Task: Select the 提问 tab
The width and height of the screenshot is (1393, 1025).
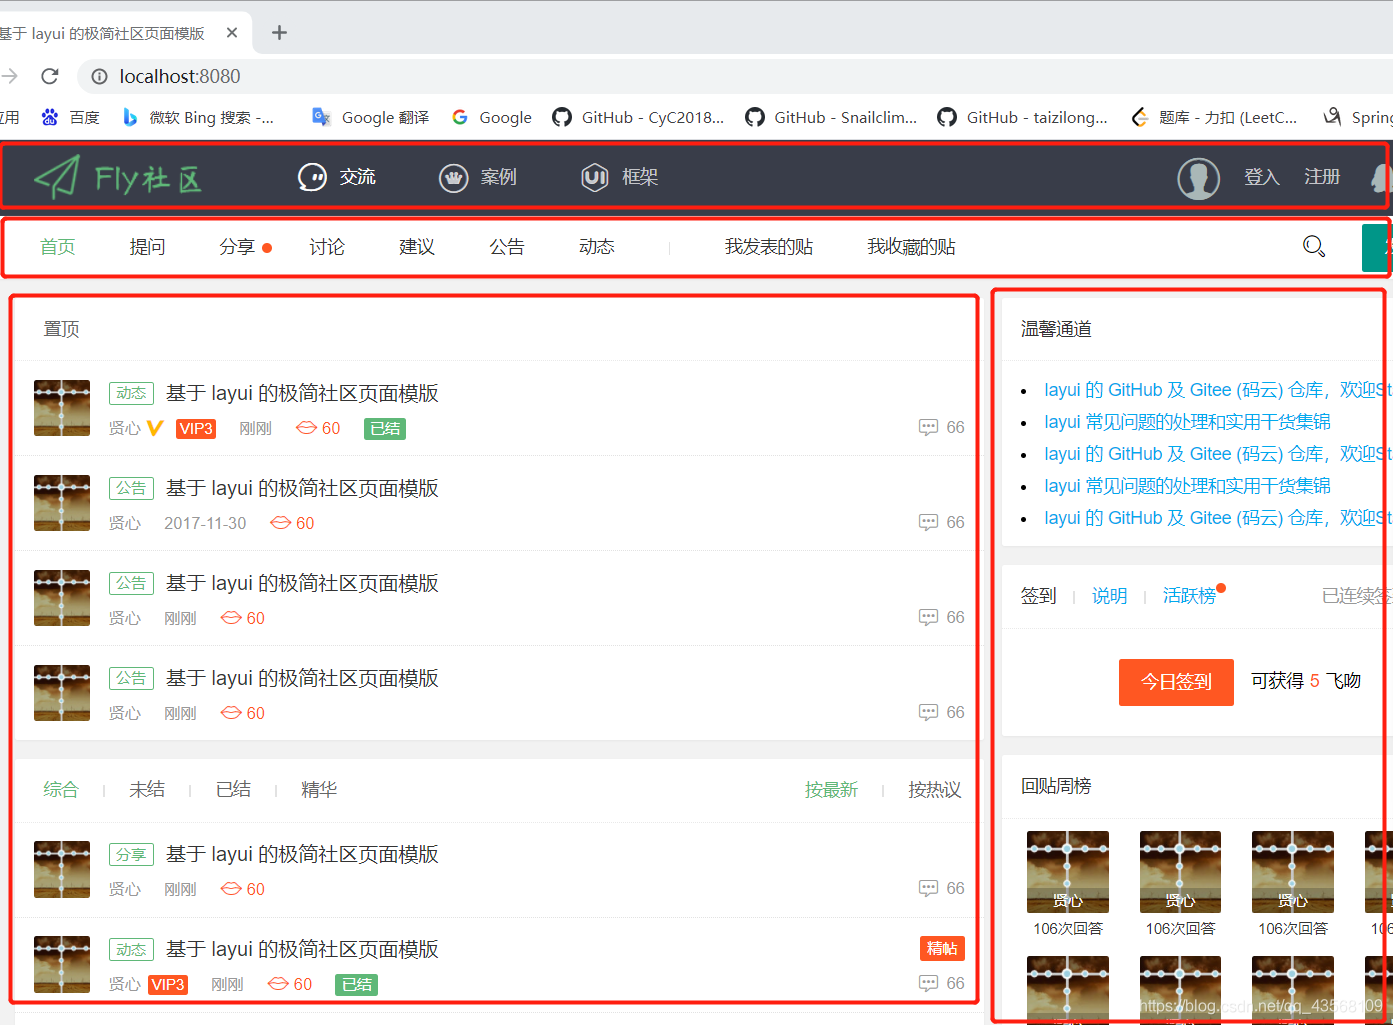Action: (147, 247)
